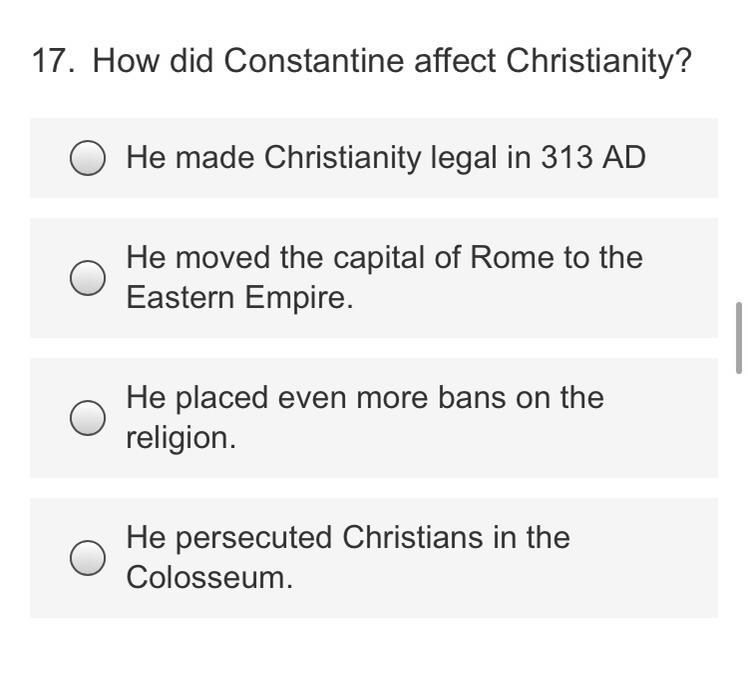
Task: Choose the radio button for moved the capital
Action: [x=88, y=278]
